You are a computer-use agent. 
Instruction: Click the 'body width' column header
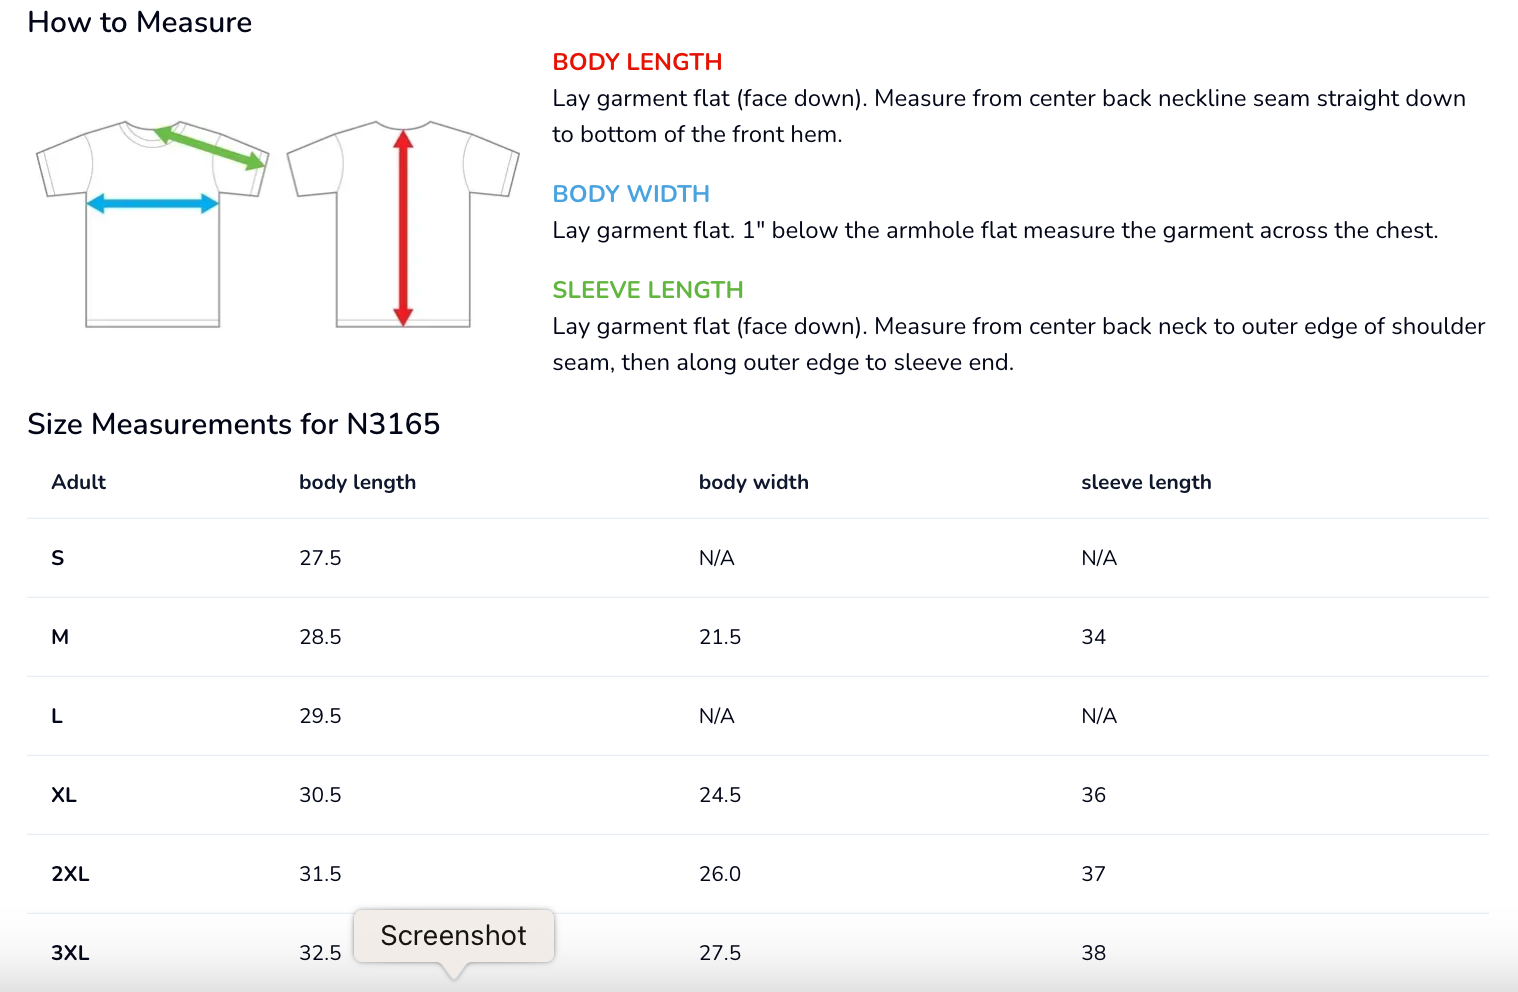click(x=753, y=482)
